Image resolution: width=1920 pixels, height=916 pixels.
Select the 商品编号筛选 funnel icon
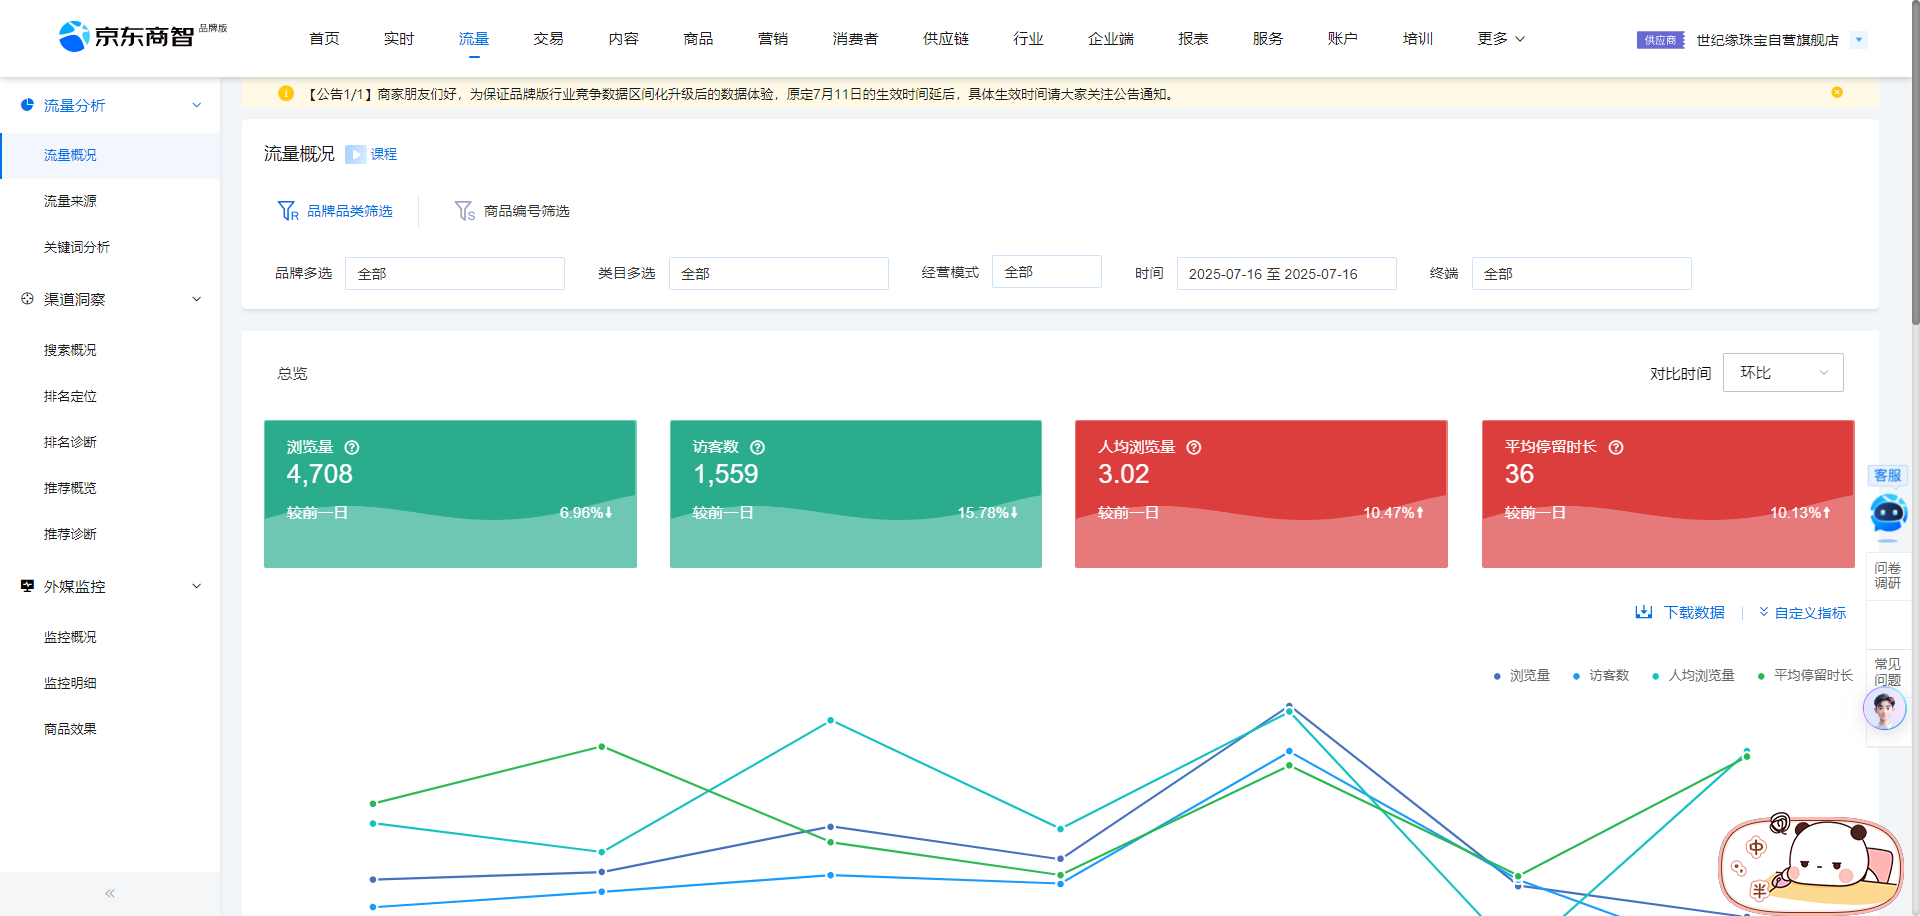click(x=464, y=211)
